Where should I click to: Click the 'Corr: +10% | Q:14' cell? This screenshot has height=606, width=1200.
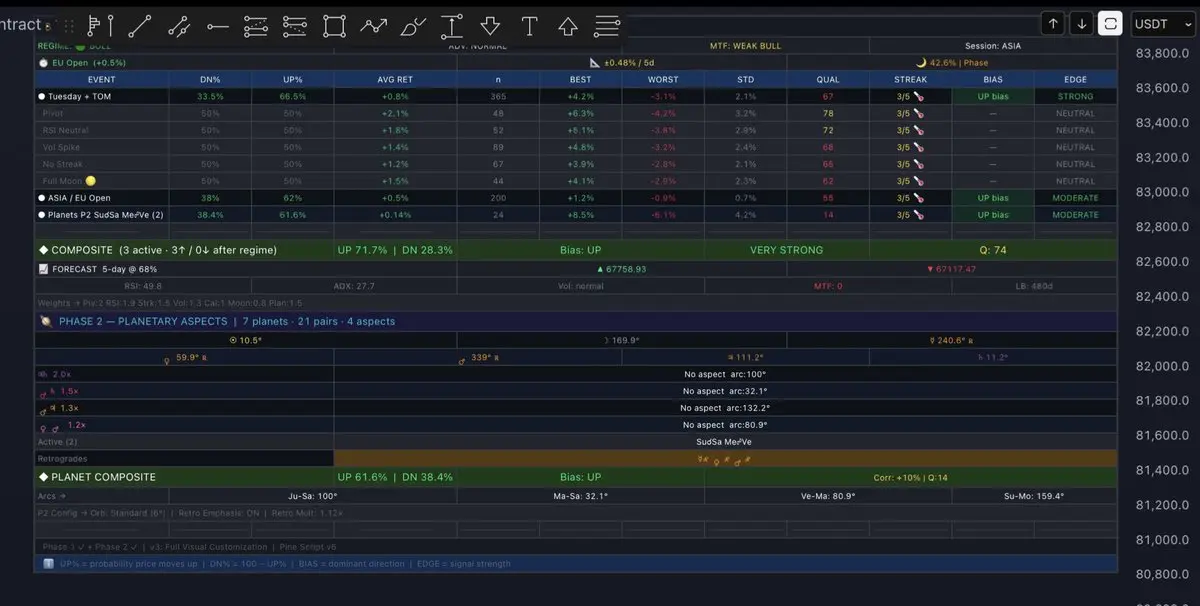click(910, 477)
